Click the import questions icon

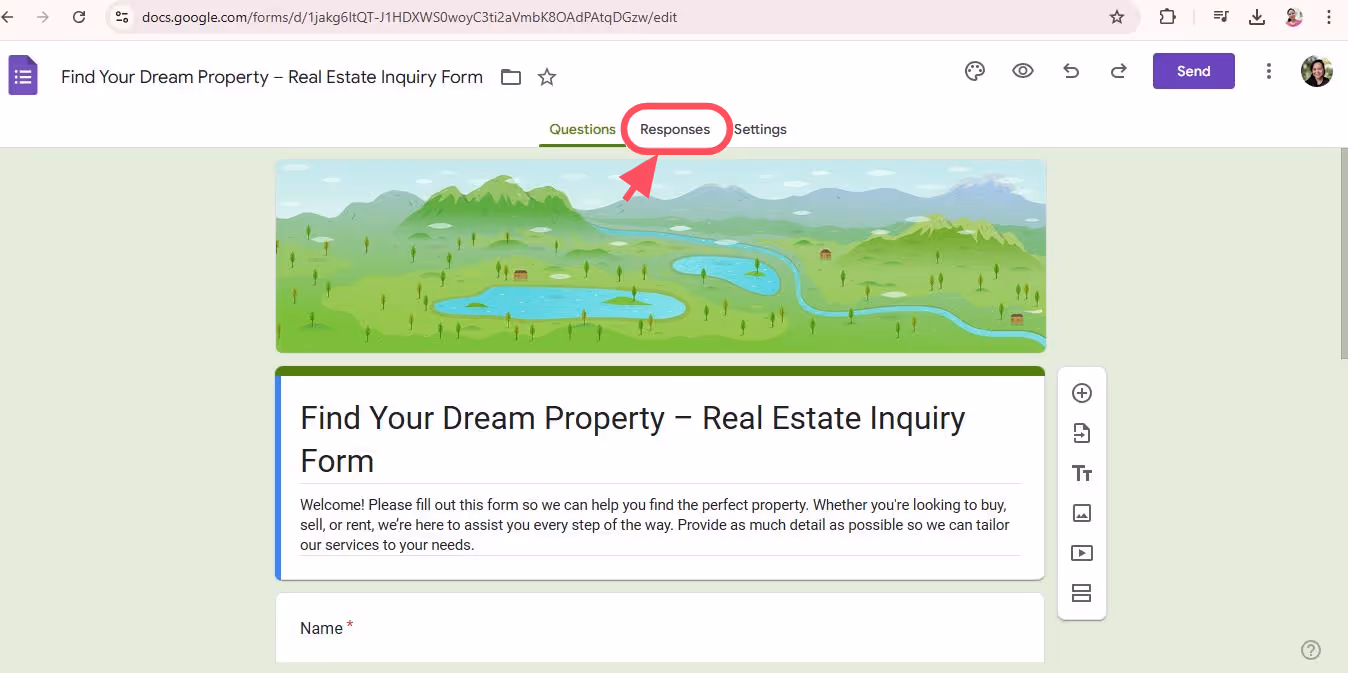(1081, 433)
